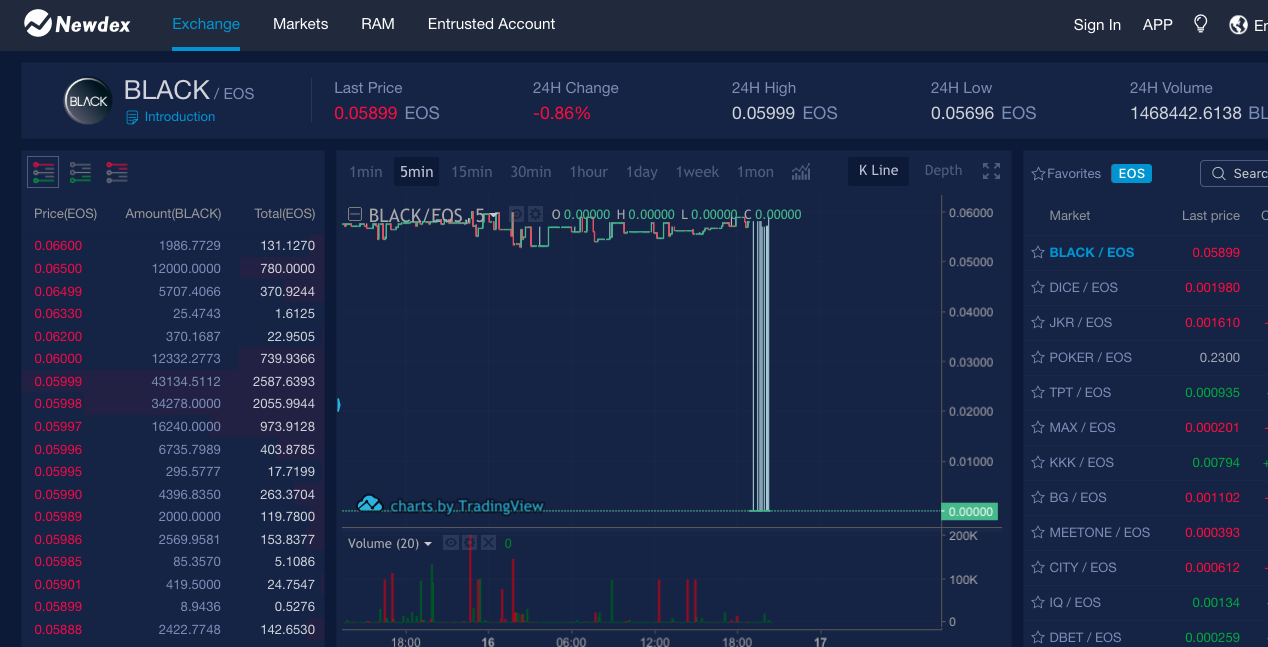The height and width of the screenshot is (647, 1268).
Task: Open the BLACK/EOS, 5 legend dropdown arrow
Action: [493, 215]
